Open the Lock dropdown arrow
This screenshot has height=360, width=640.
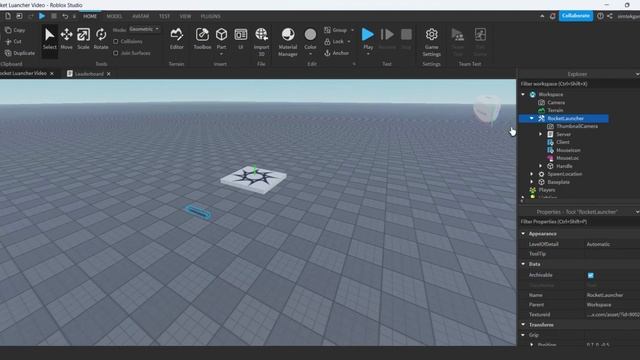click(349, 41)
